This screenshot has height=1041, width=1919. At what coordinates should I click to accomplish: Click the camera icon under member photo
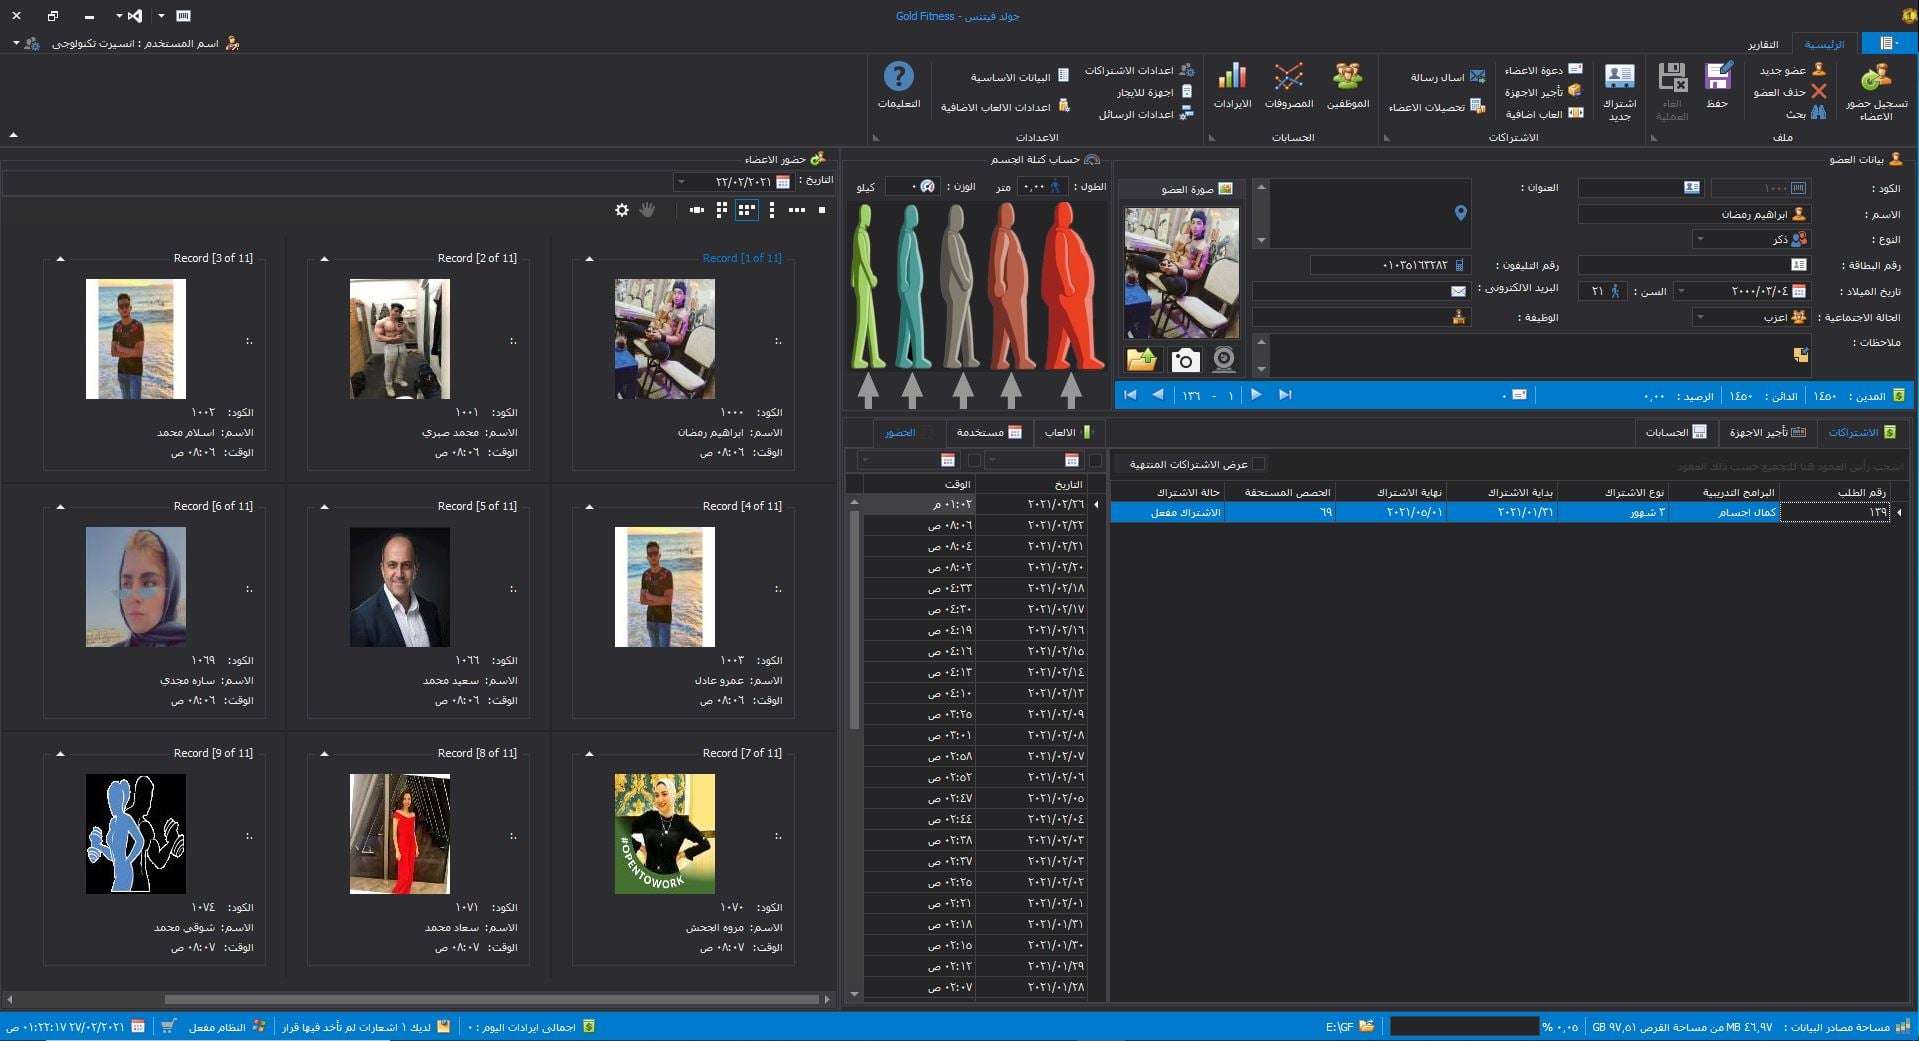(x=1185, y=360)
